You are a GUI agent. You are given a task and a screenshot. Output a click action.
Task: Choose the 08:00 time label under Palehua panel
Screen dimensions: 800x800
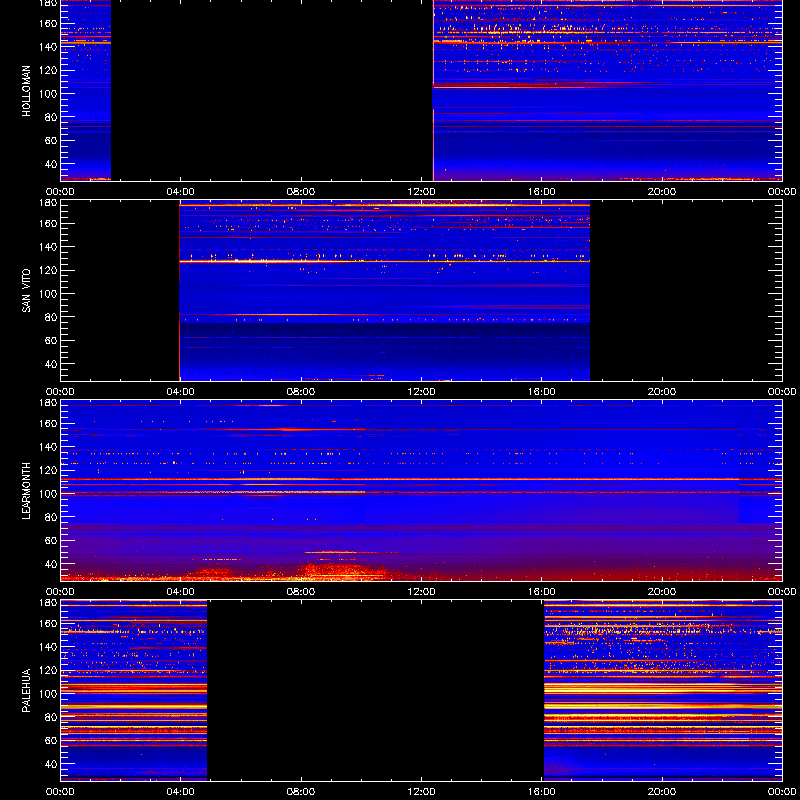tap(301, 792)
